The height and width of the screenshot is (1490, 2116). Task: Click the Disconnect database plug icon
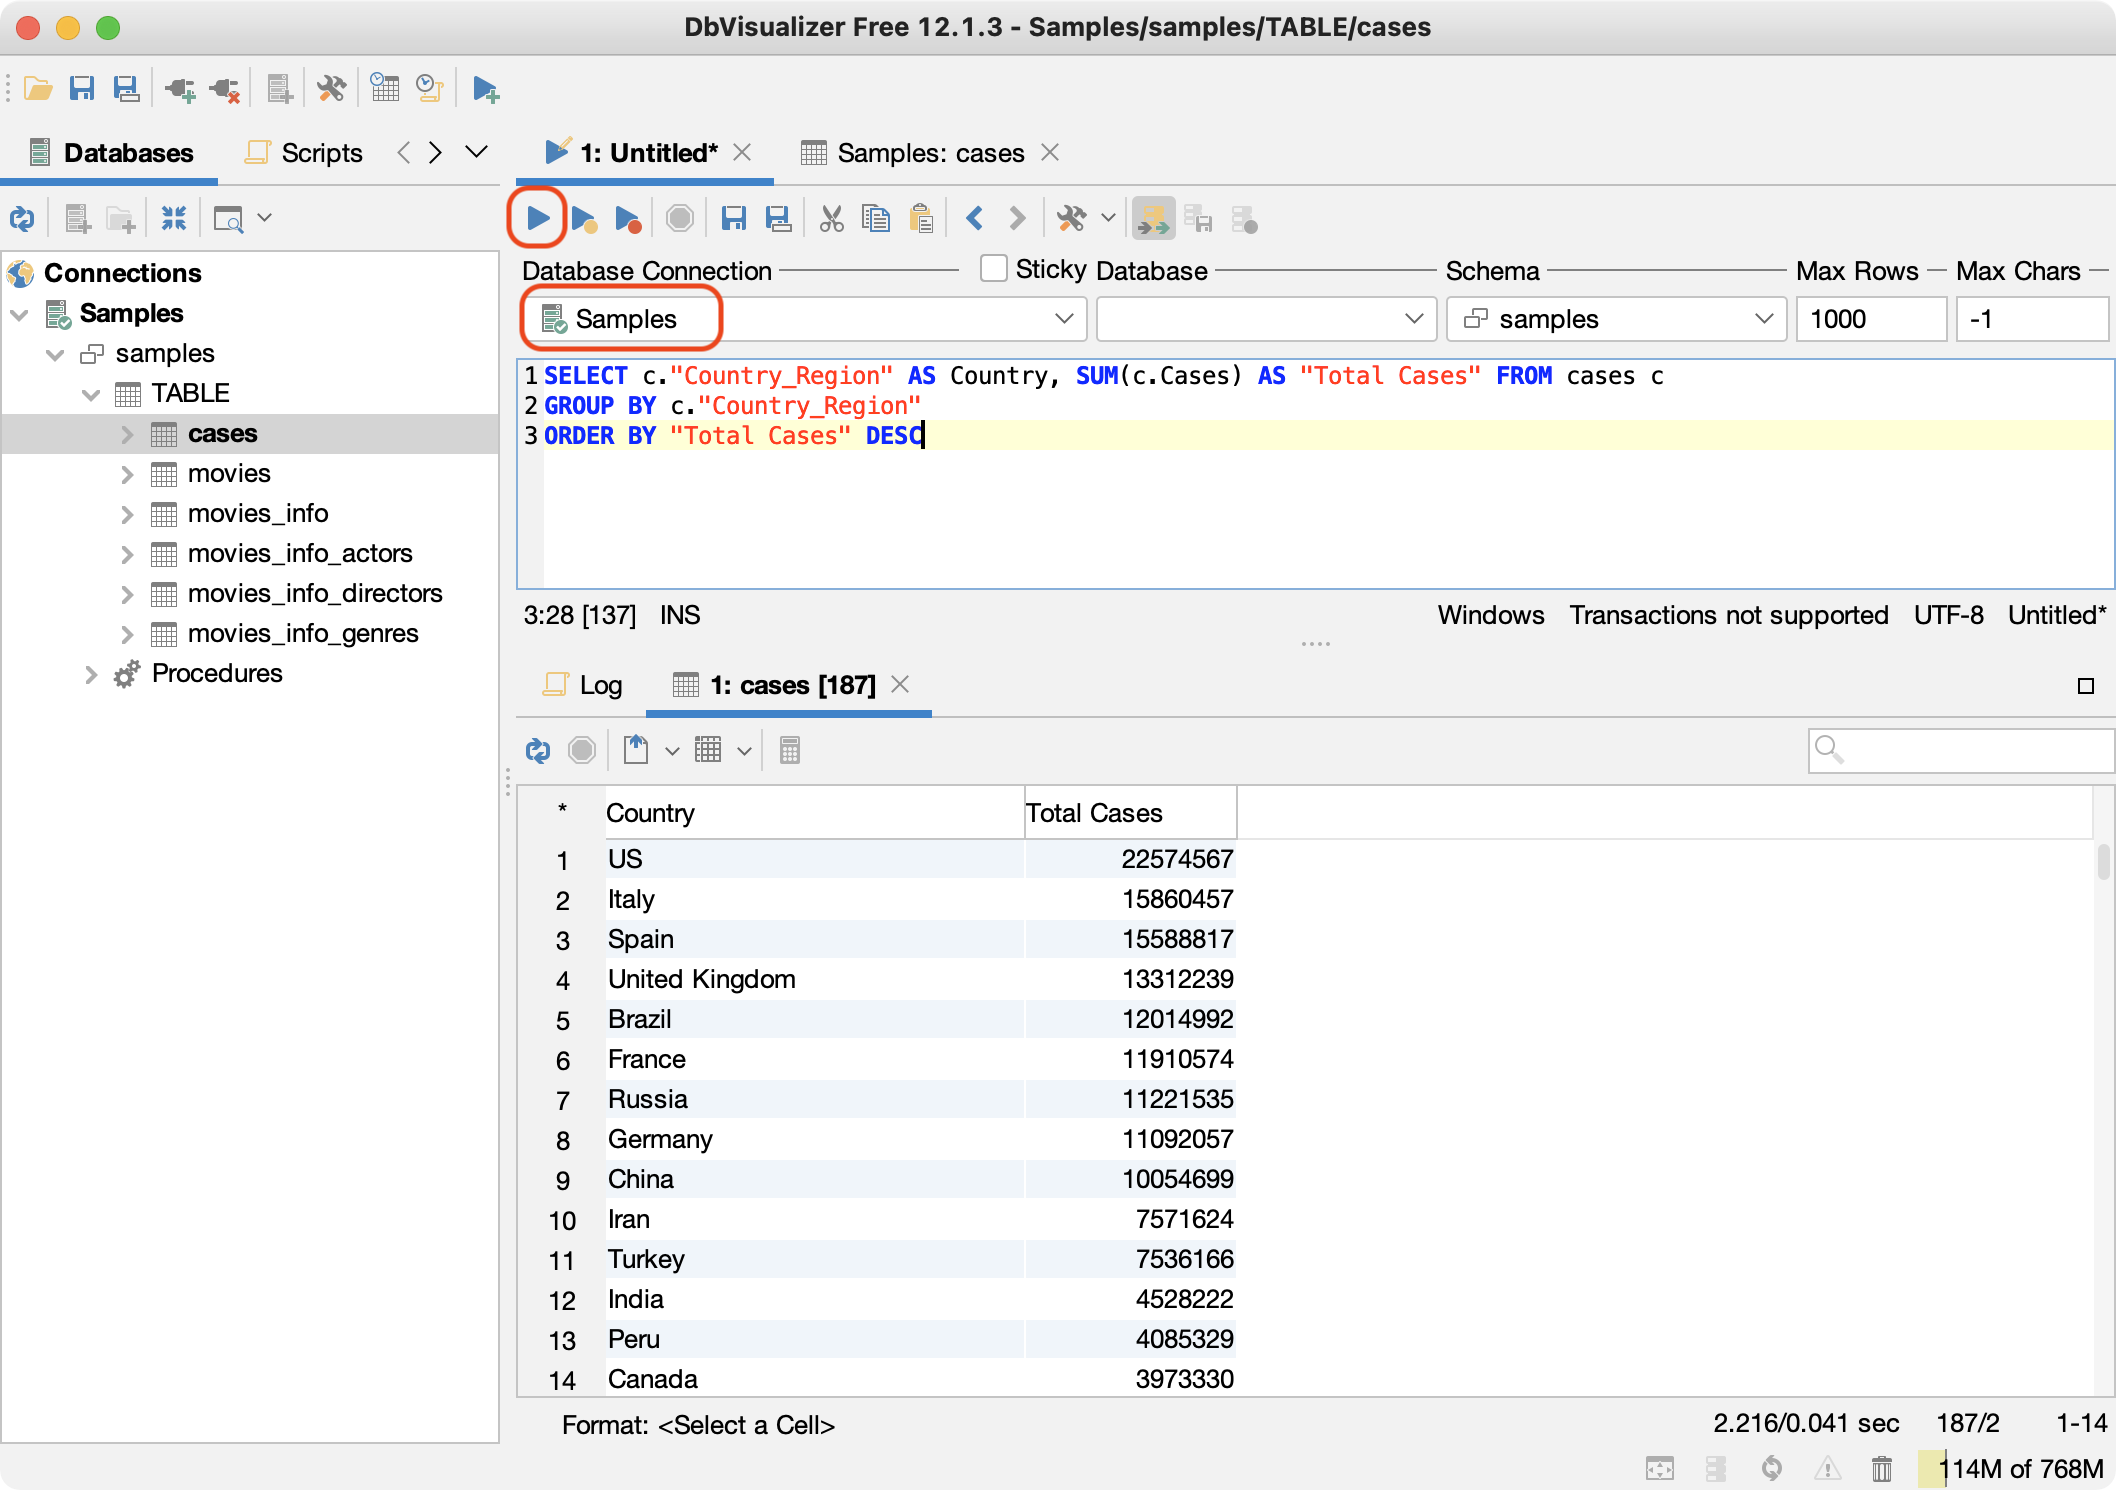226,89
